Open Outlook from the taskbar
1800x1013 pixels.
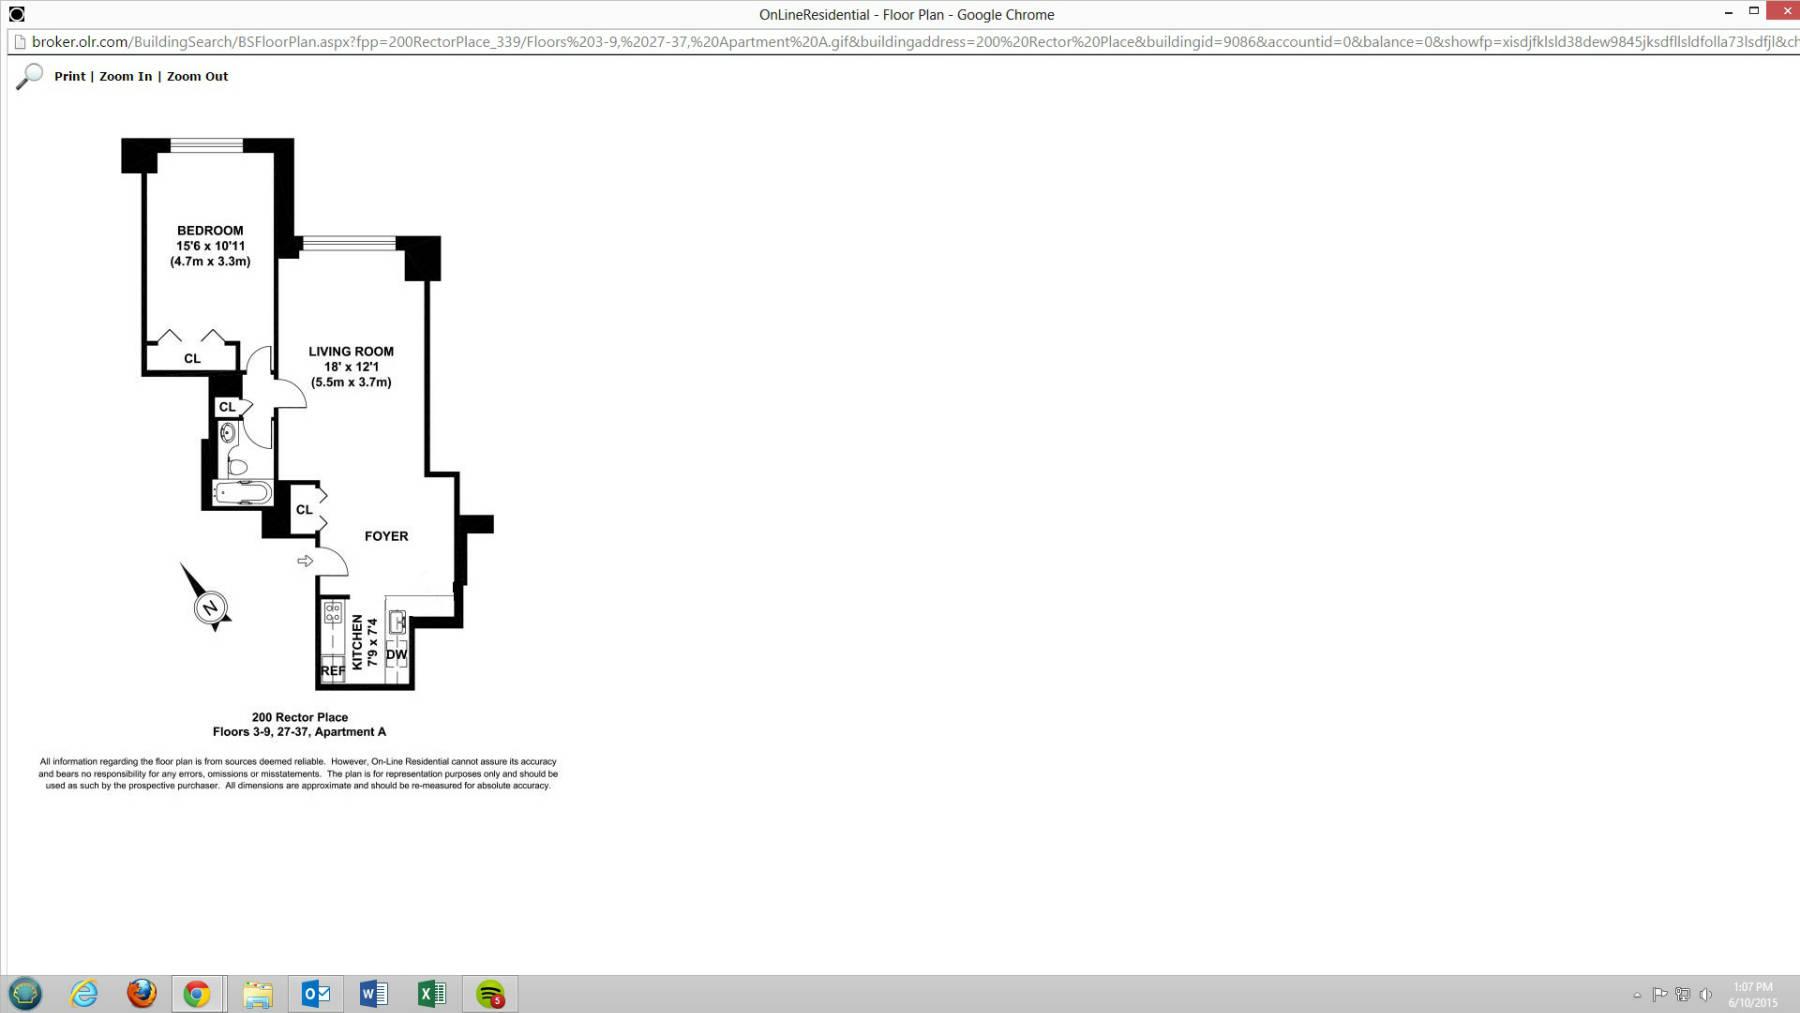click(315, 994)
